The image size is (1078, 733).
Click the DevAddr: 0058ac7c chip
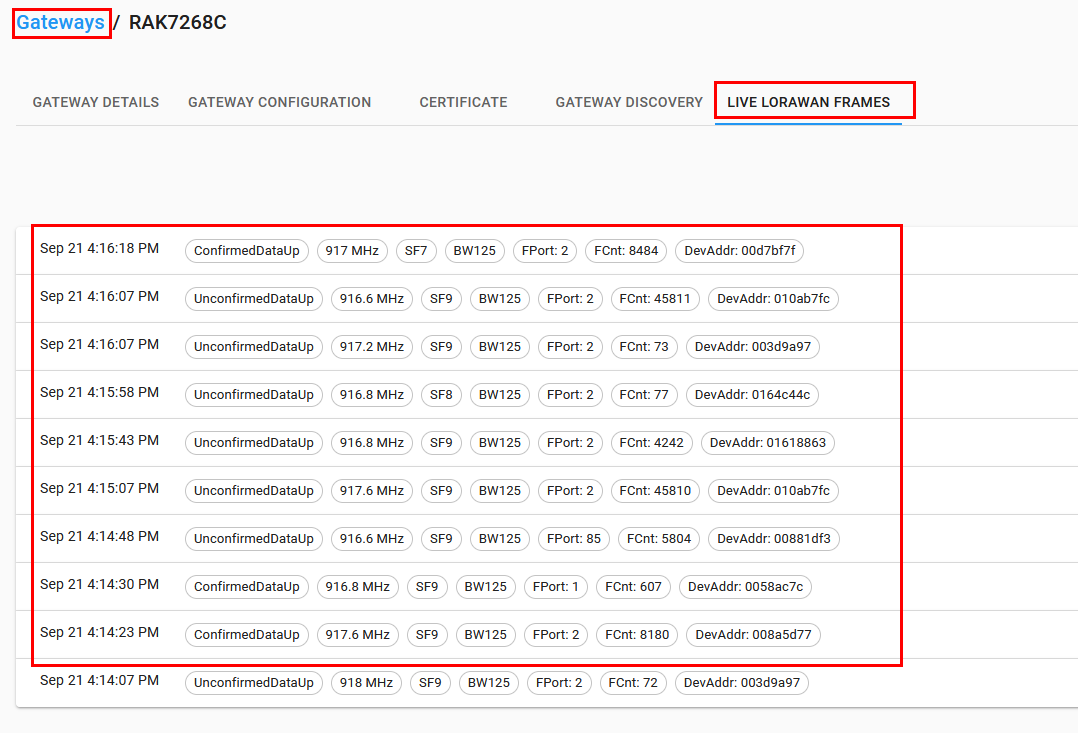coord(745,587)
